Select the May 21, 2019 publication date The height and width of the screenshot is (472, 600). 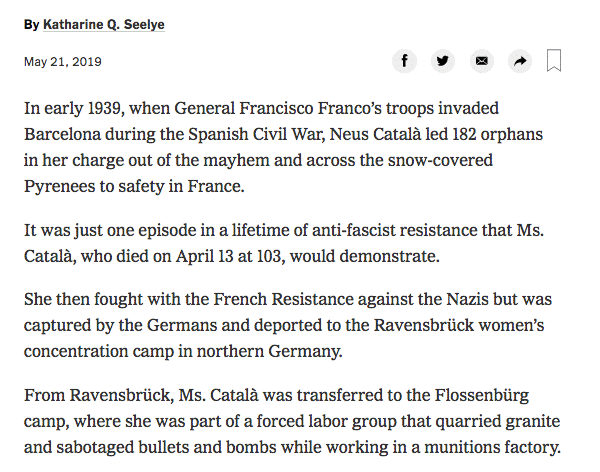63,62
